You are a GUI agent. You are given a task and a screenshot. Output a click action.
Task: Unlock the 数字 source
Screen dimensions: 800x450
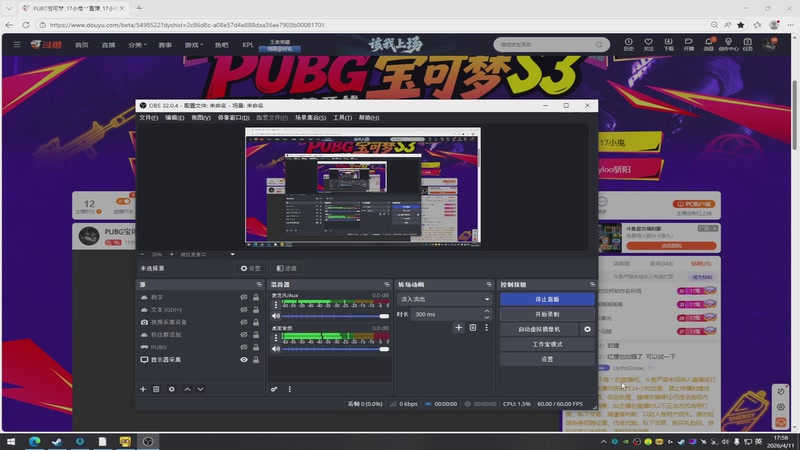tap(256, 297)
